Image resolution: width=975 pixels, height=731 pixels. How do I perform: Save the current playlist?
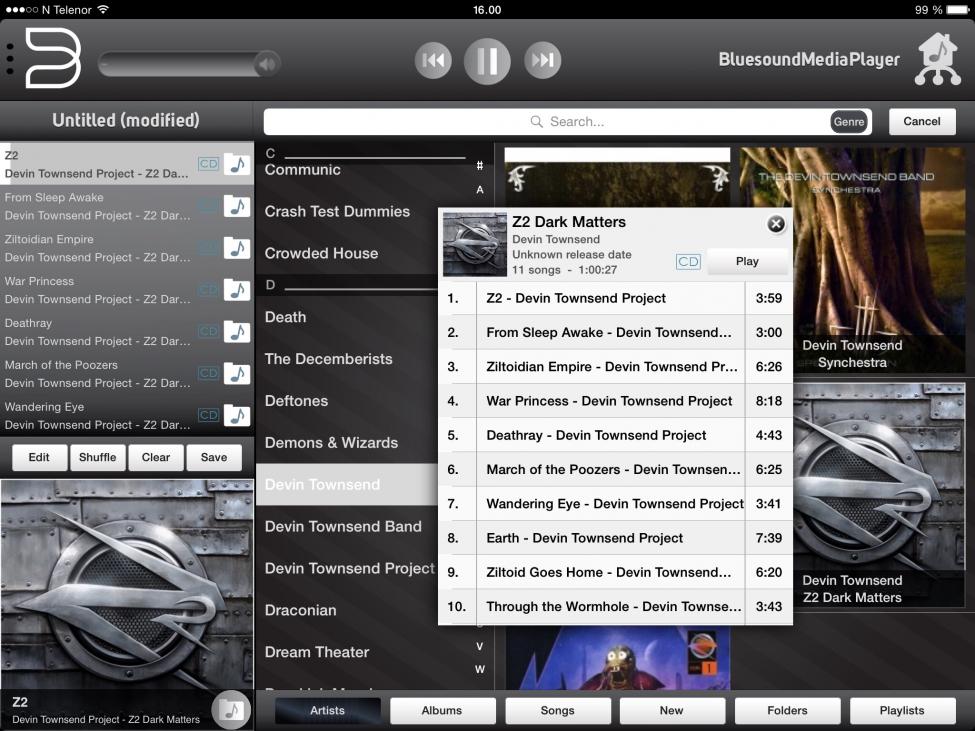214,457
